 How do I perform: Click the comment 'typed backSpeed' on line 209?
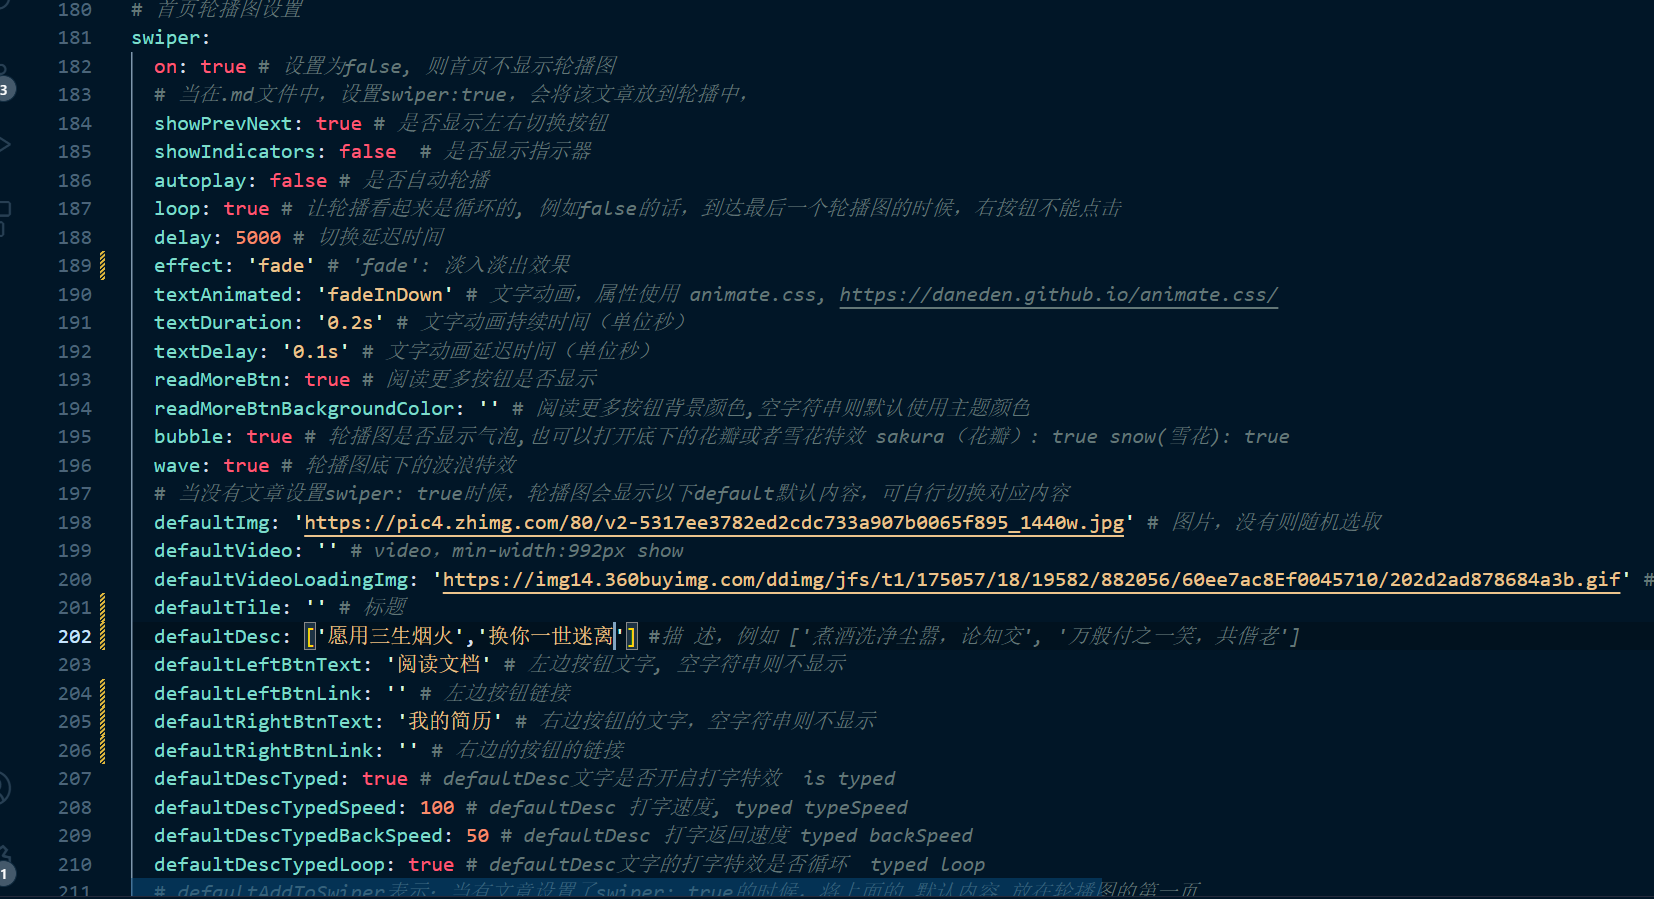click(886, 836)
